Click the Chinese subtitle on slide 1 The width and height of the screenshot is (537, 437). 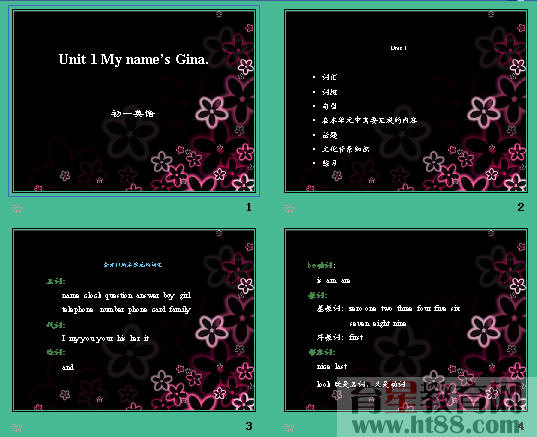(x=133, y=113)
